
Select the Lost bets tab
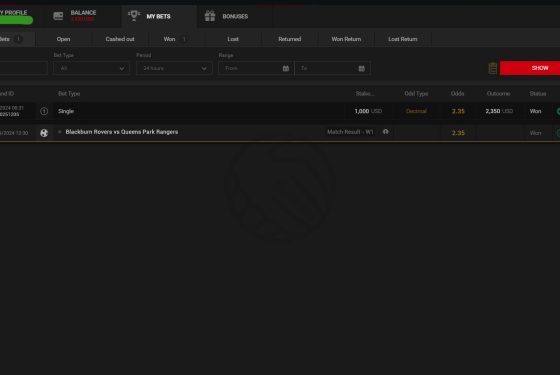(x=233, y=39)
